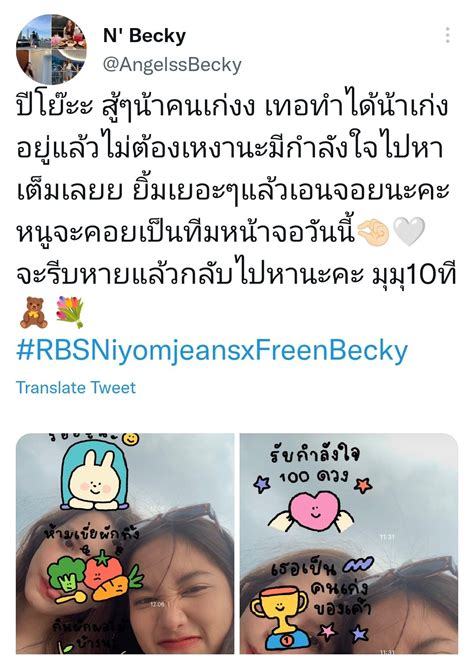This screenshot has width=474, height=671.
Task: Open the #RBSNiyomjeansxFreenBecky hashtag
Action: tap(212, 351)
